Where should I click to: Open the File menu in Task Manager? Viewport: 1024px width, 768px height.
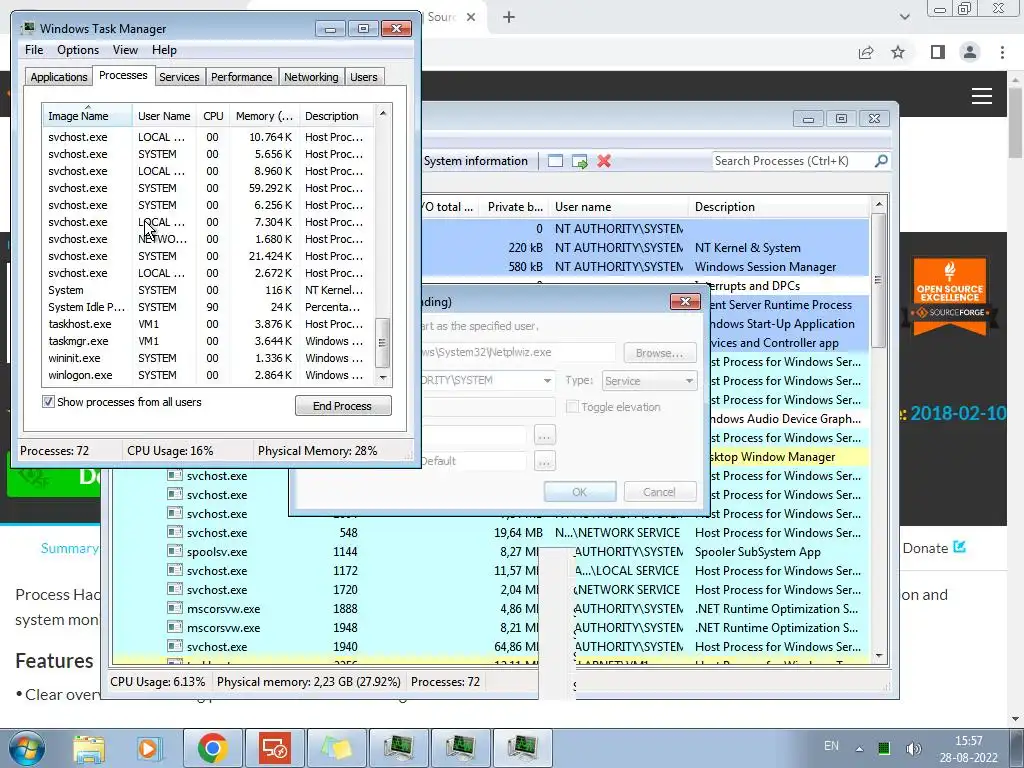click(x=34, y=50)
